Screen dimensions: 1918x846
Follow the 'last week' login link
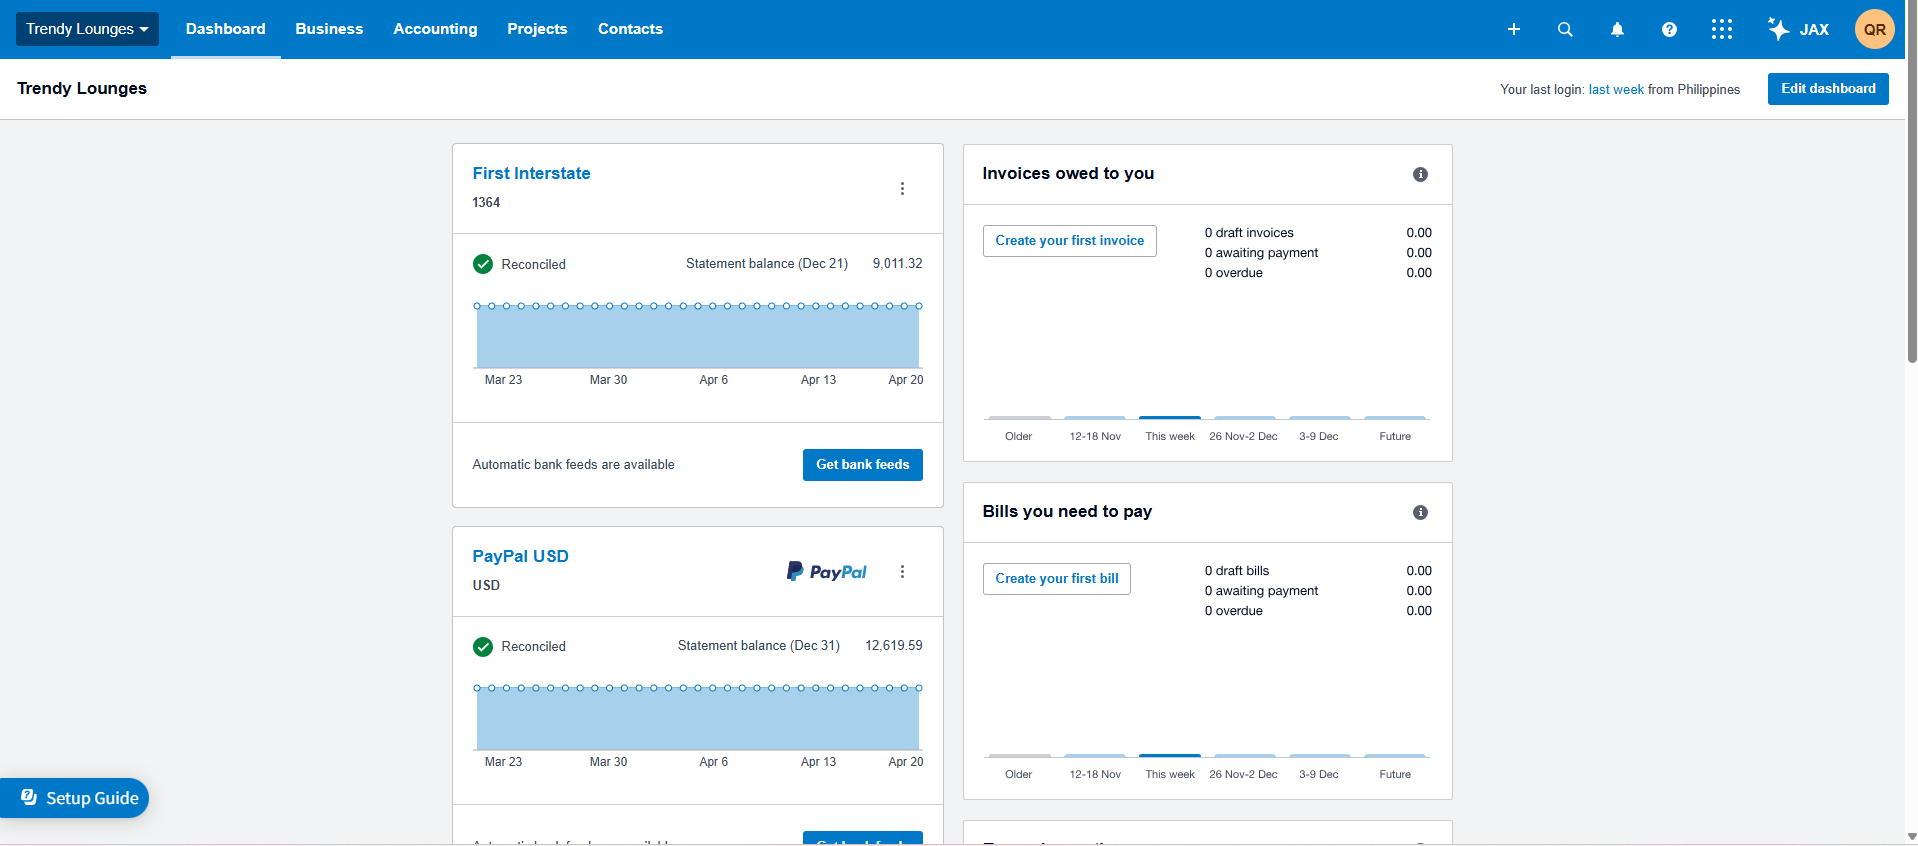[x=1616, y=90]
